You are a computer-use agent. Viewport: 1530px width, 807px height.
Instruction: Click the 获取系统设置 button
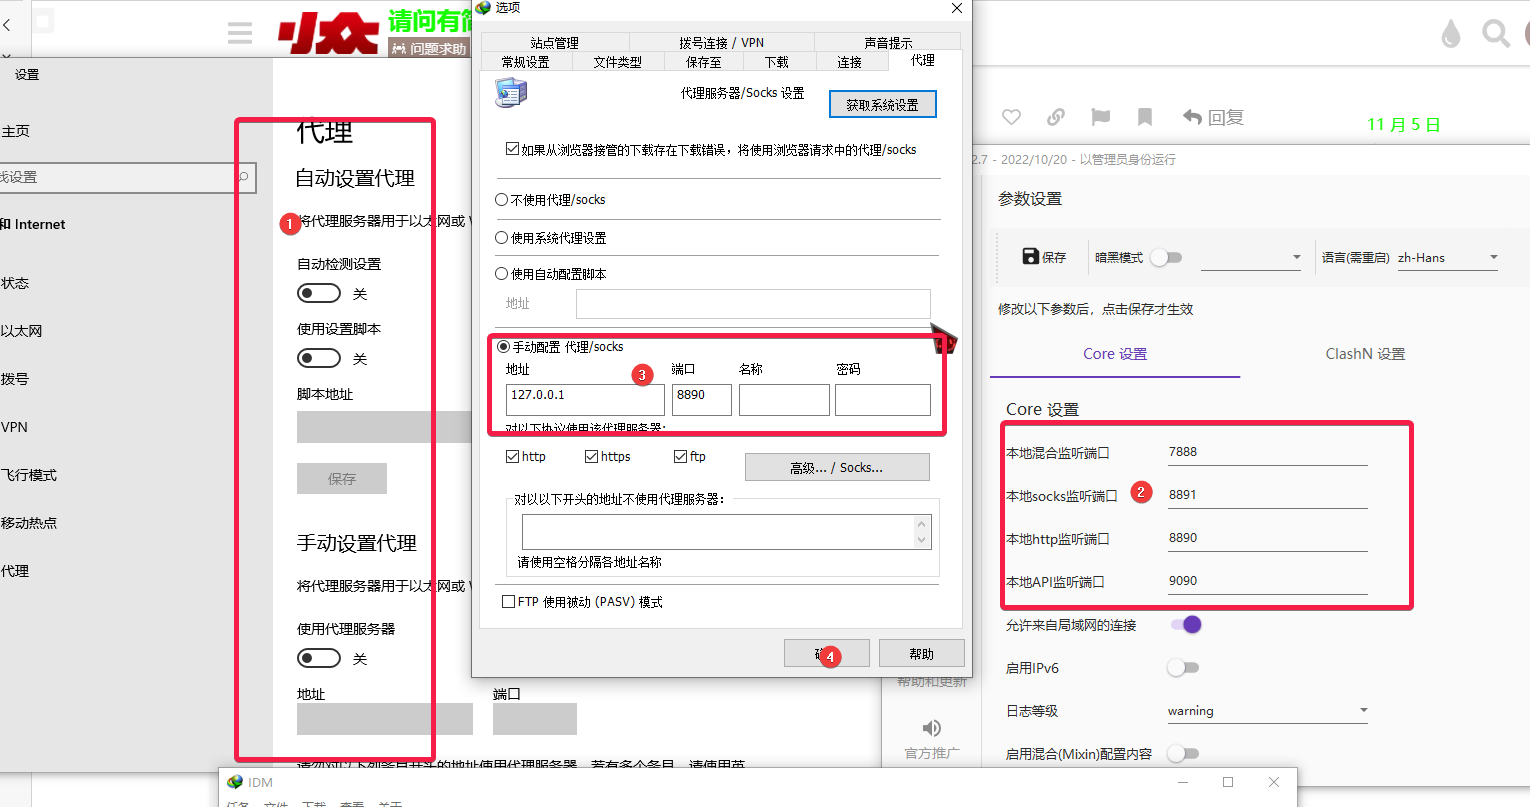(x=882, y=105)
